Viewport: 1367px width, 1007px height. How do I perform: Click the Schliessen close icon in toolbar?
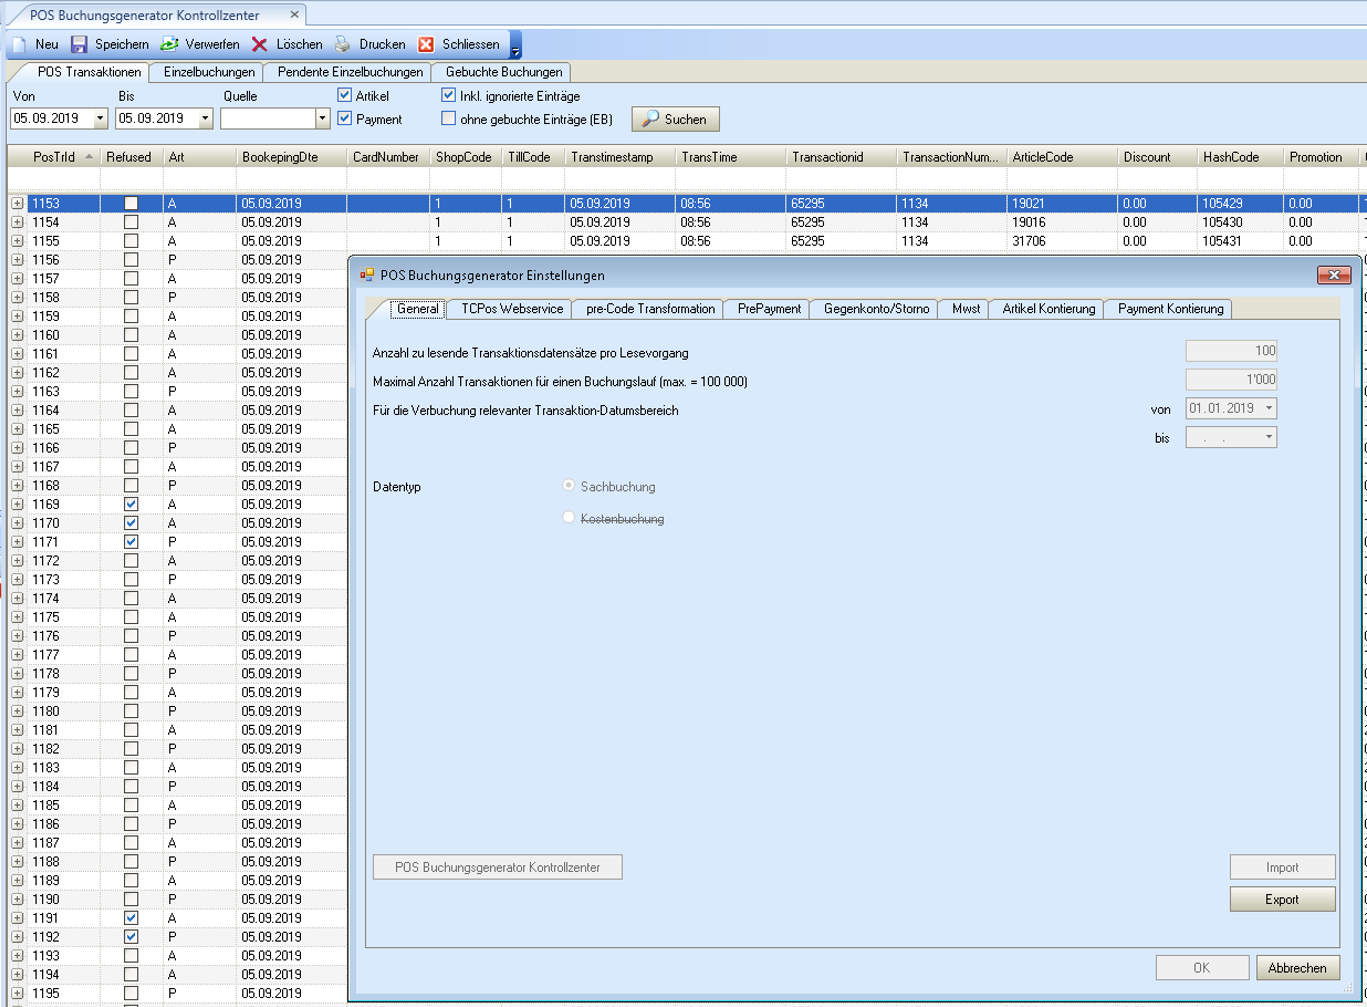[426, 44]
